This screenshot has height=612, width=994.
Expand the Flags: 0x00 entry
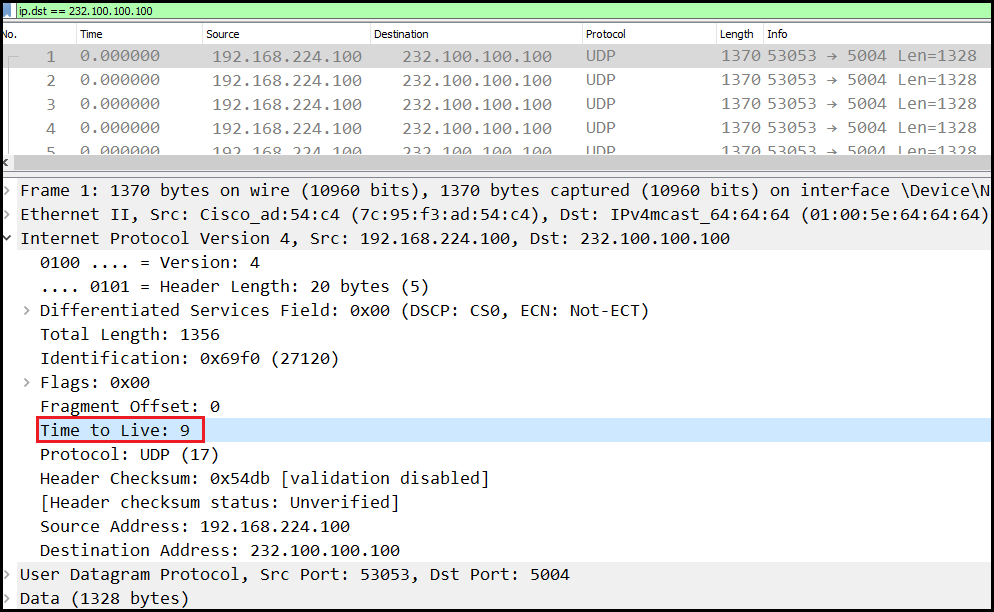pyautogui.click(x=27, y=383)
